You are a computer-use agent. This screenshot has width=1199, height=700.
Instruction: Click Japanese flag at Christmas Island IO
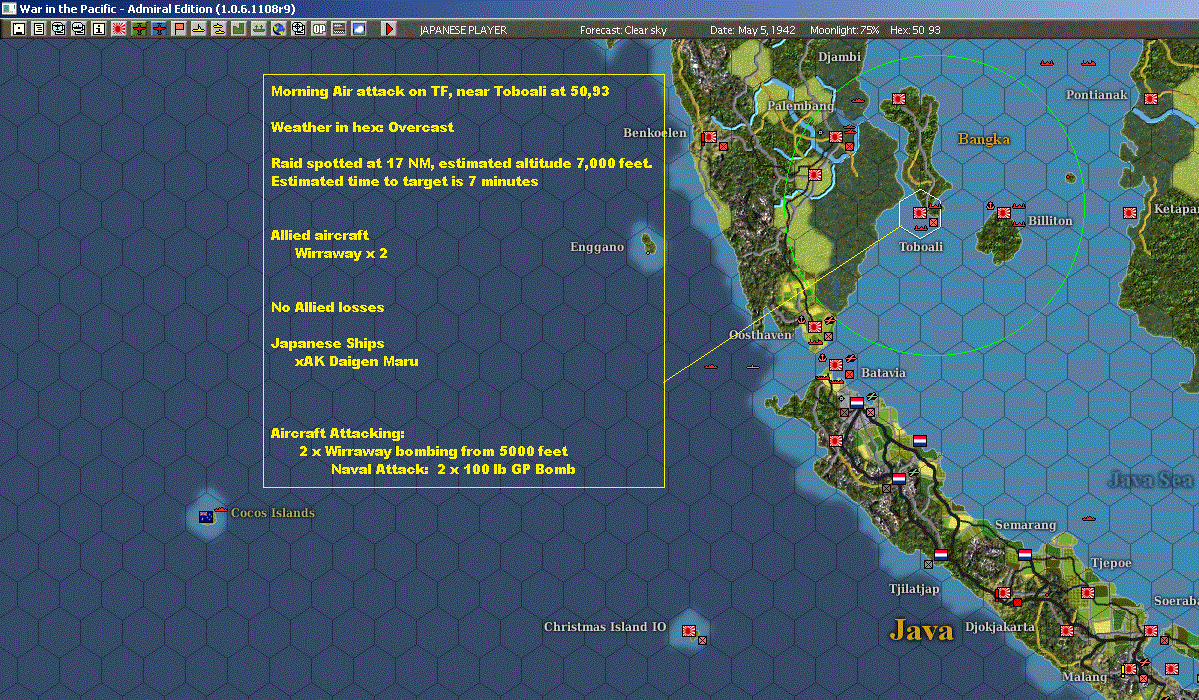click(688, 631)
